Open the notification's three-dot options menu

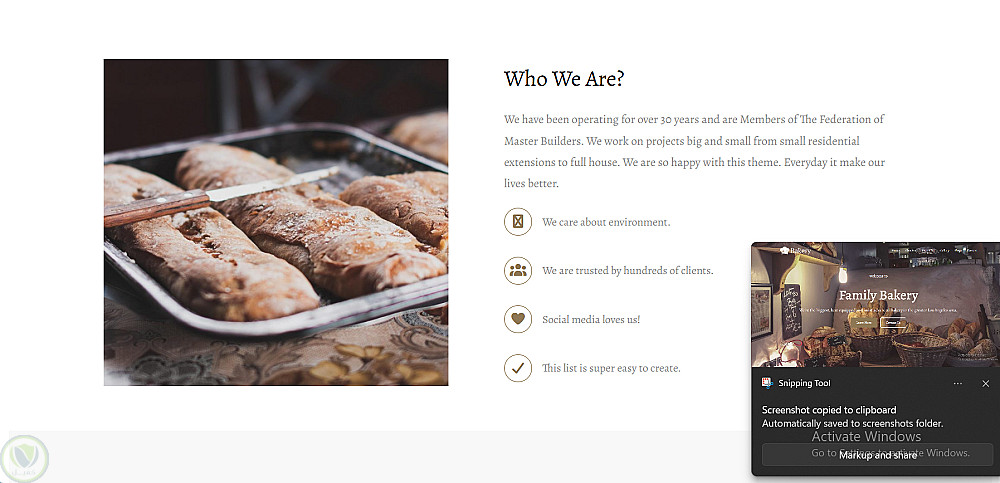(x=957, y=384)
